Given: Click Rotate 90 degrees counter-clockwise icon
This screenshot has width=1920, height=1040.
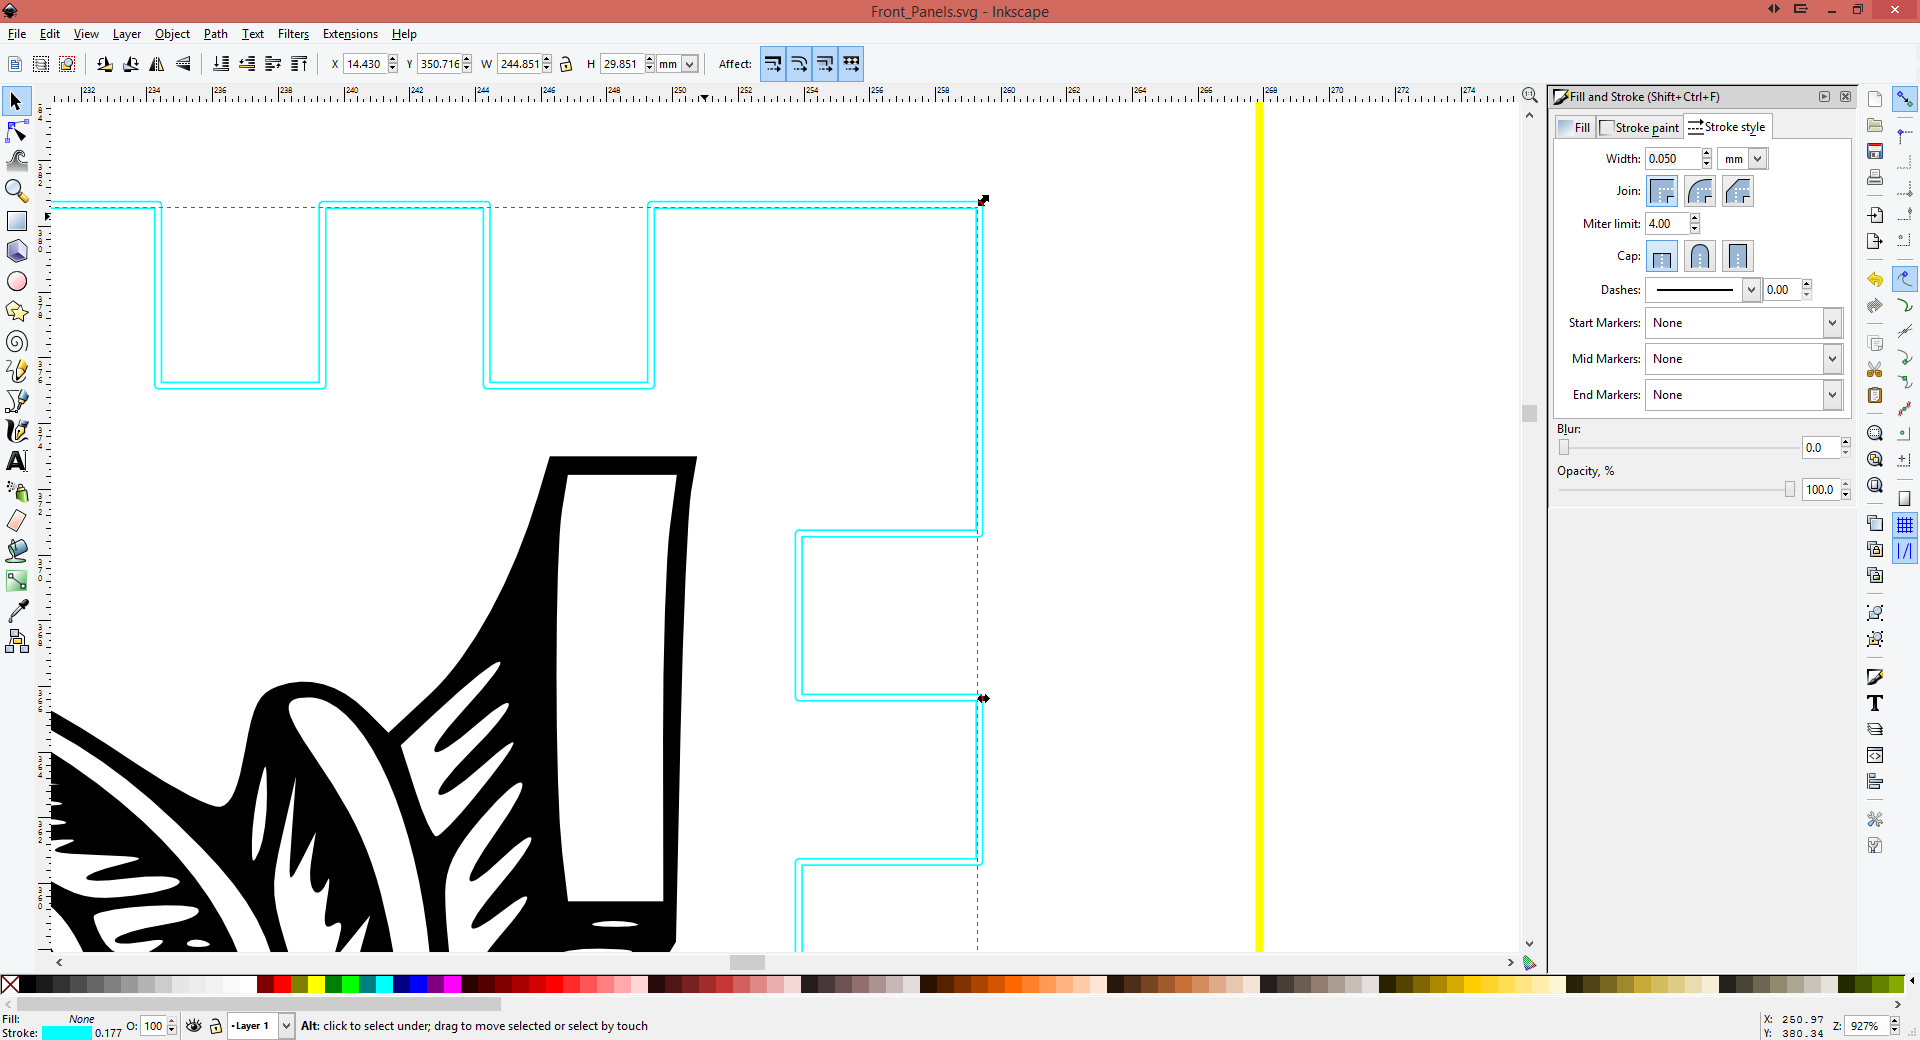Looking at the screenshot, I should (x=105, y=64).
